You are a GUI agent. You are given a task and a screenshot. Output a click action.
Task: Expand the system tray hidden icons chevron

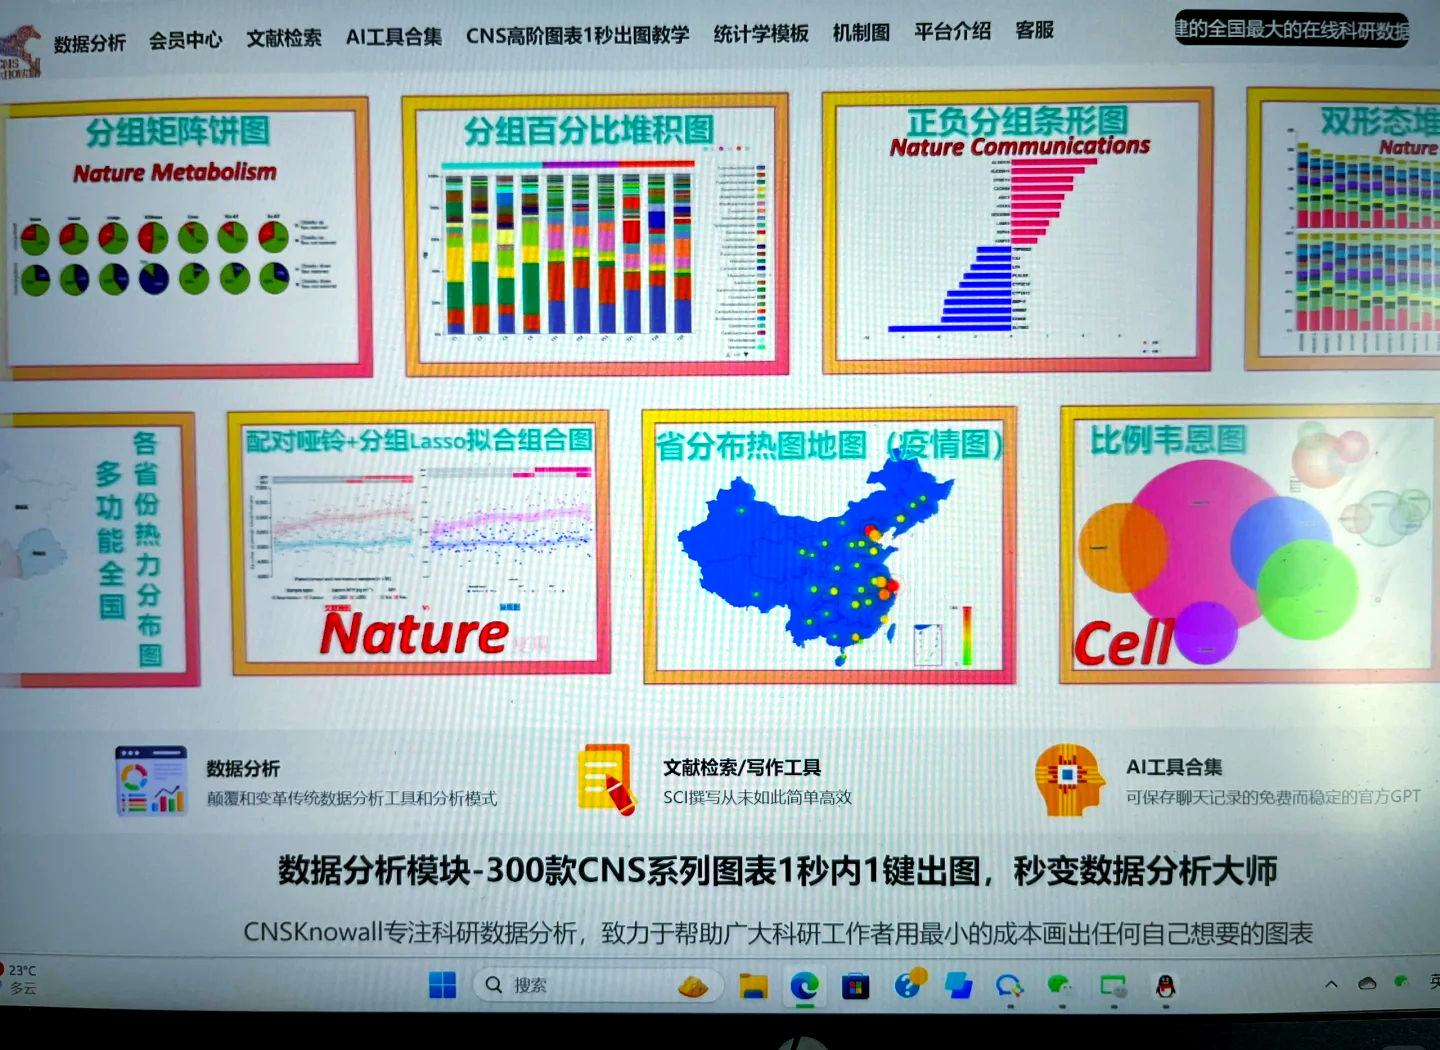click(1331, 984)
